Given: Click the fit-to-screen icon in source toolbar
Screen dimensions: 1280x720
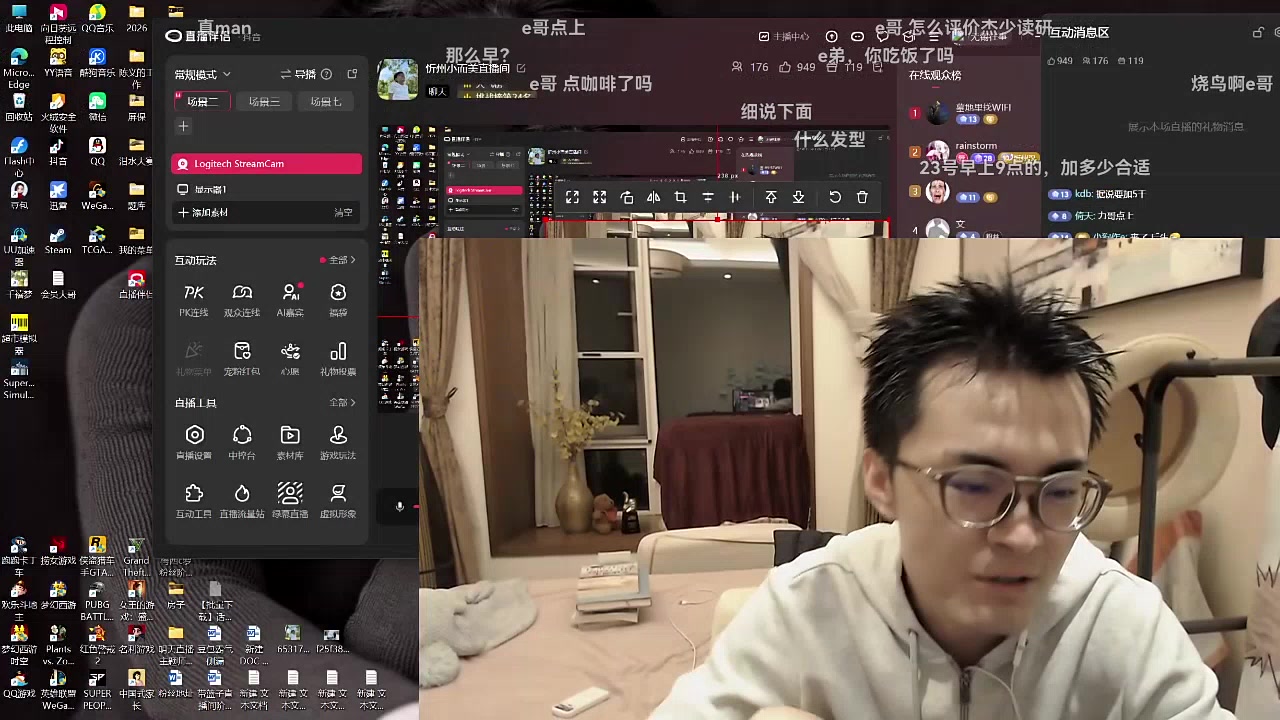Looking at the screenshot, I should [572, 198].
